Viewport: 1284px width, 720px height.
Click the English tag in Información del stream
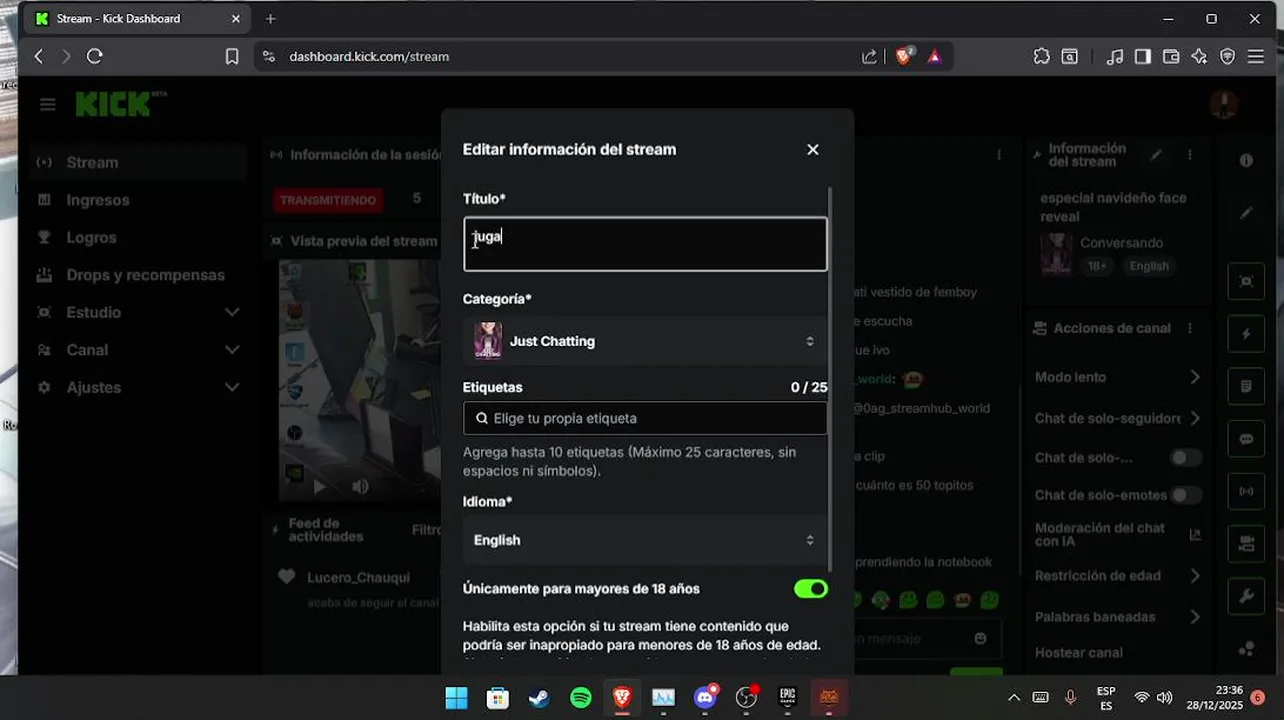(1149, 266)
